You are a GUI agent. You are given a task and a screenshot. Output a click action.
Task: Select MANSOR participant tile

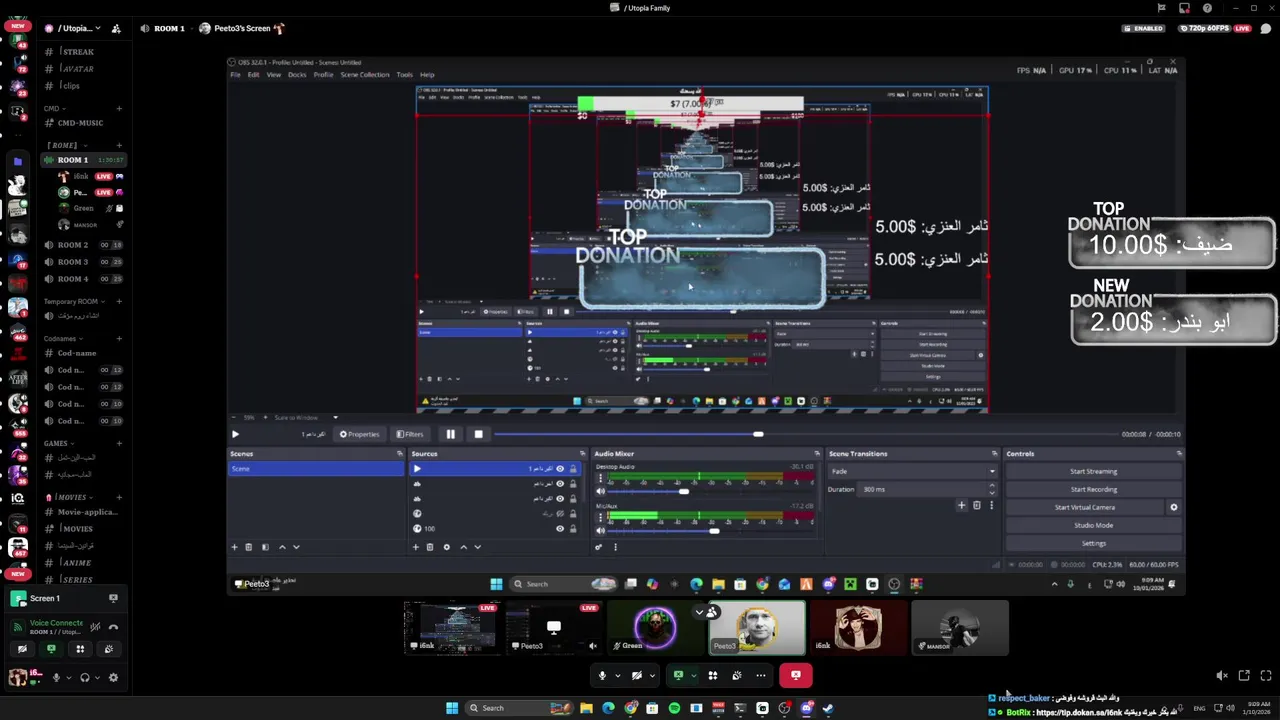960,628
